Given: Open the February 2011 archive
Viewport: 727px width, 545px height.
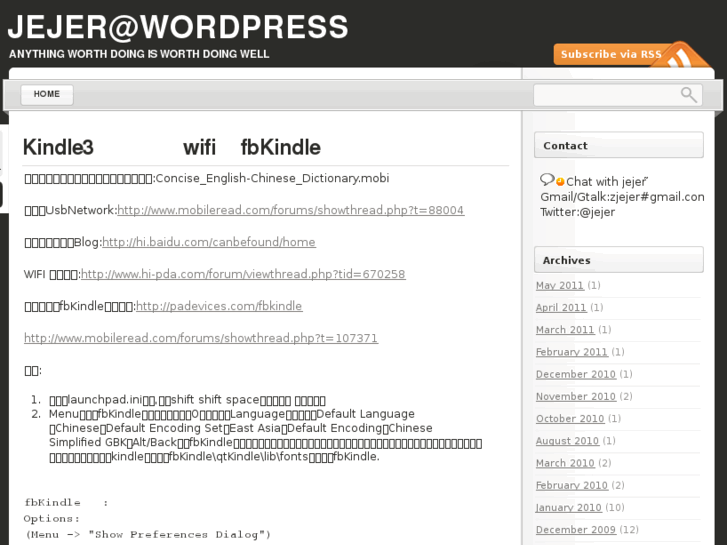Looking at the screenshot, I should 572,352.
